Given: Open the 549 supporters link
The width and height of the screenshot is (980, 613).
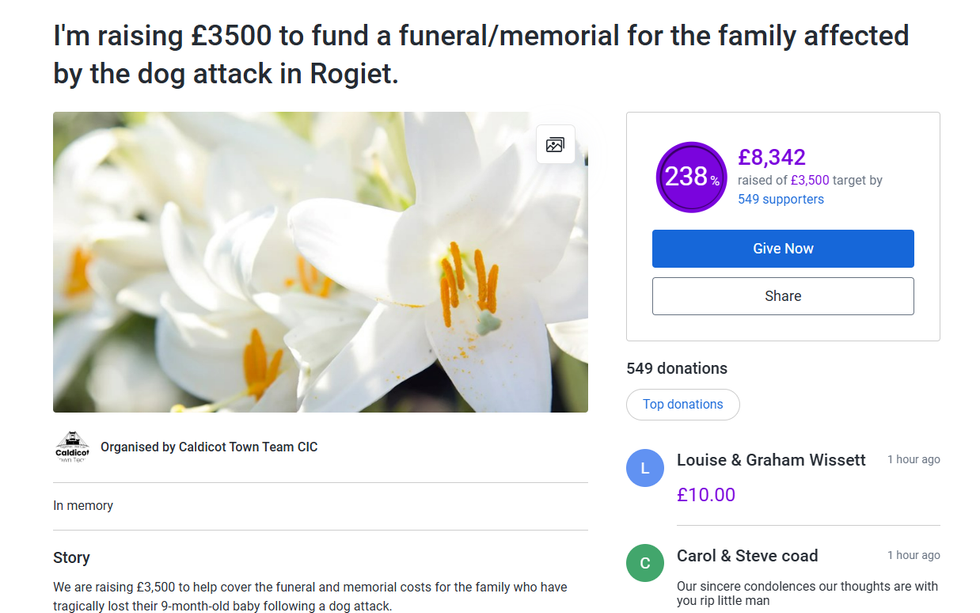Looking at the screenshot, I should click(x=781, y=199).
